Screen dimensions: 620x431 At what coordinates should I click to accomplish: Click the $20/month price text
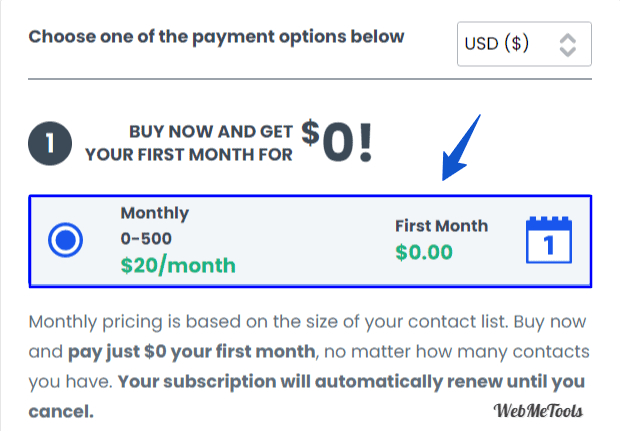tap(178, 265)
